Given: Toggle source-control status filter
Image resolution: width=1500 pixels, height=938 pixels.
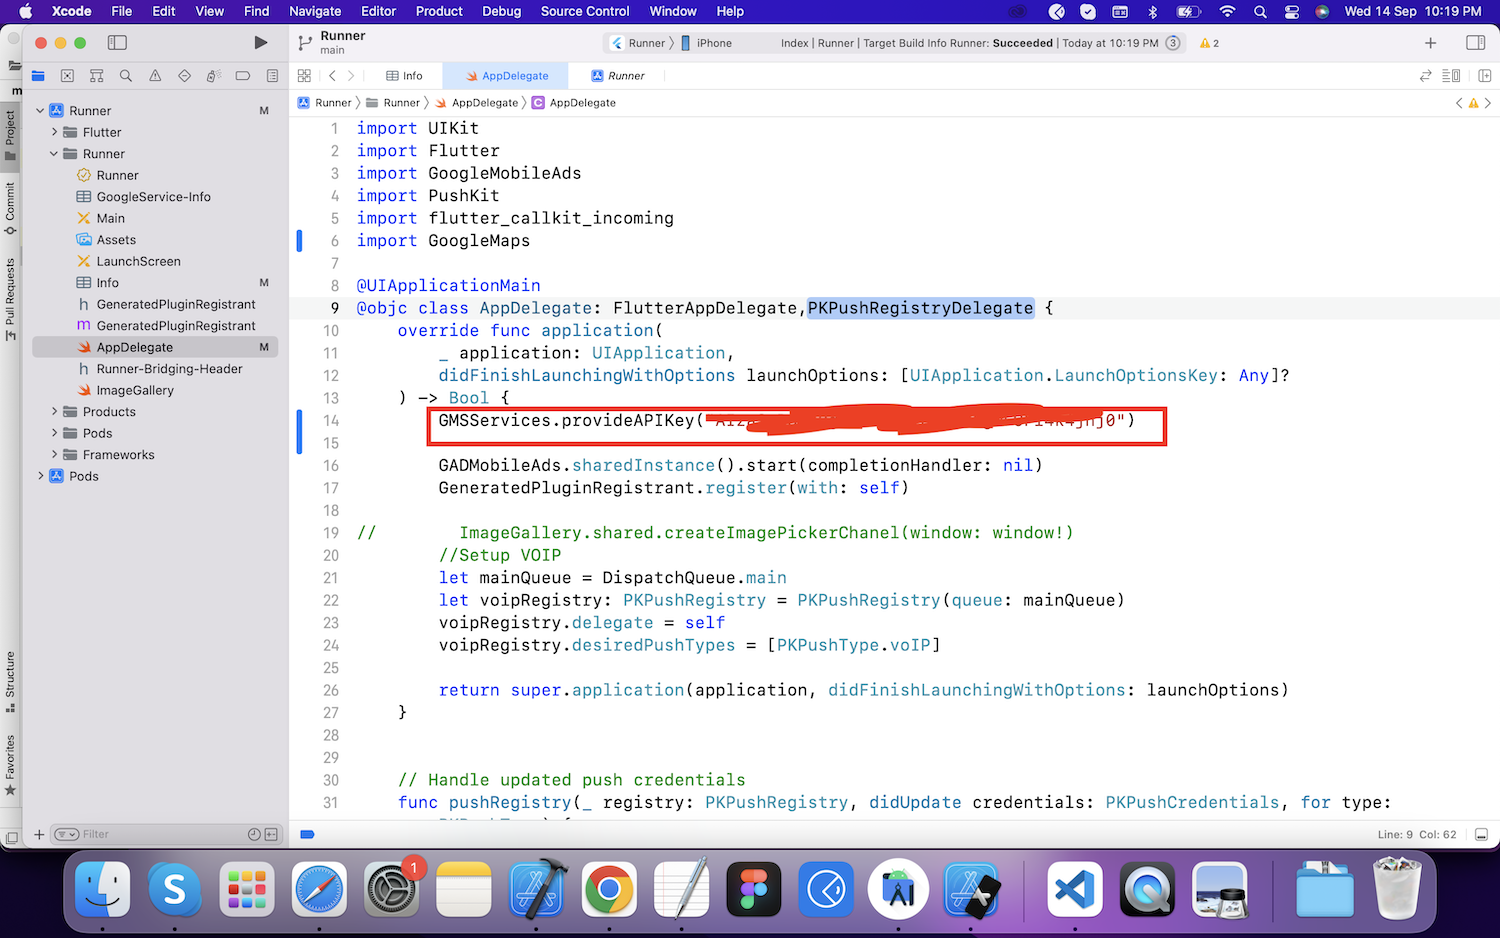Looking at the screenshot, I should tap(271, 834).
